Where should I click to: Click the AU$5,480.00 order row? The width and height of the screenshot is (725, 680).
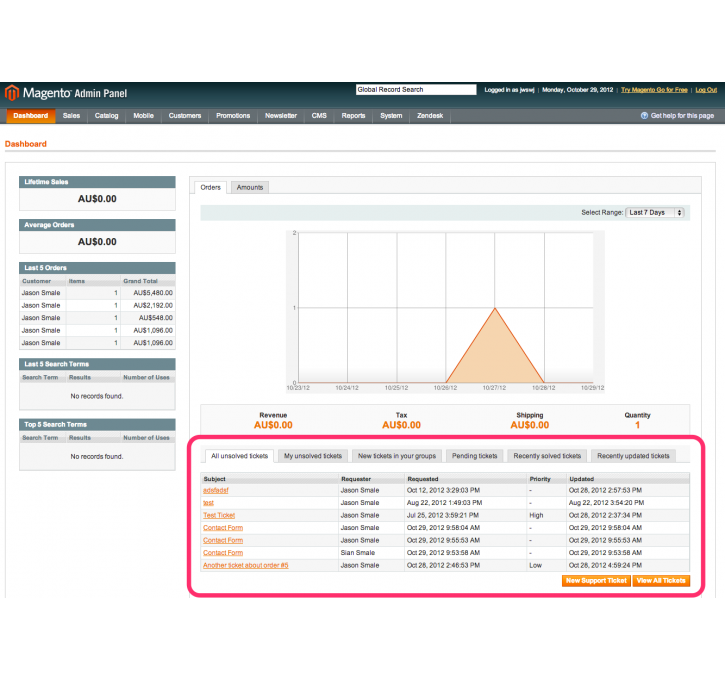[x=97, y=293]
